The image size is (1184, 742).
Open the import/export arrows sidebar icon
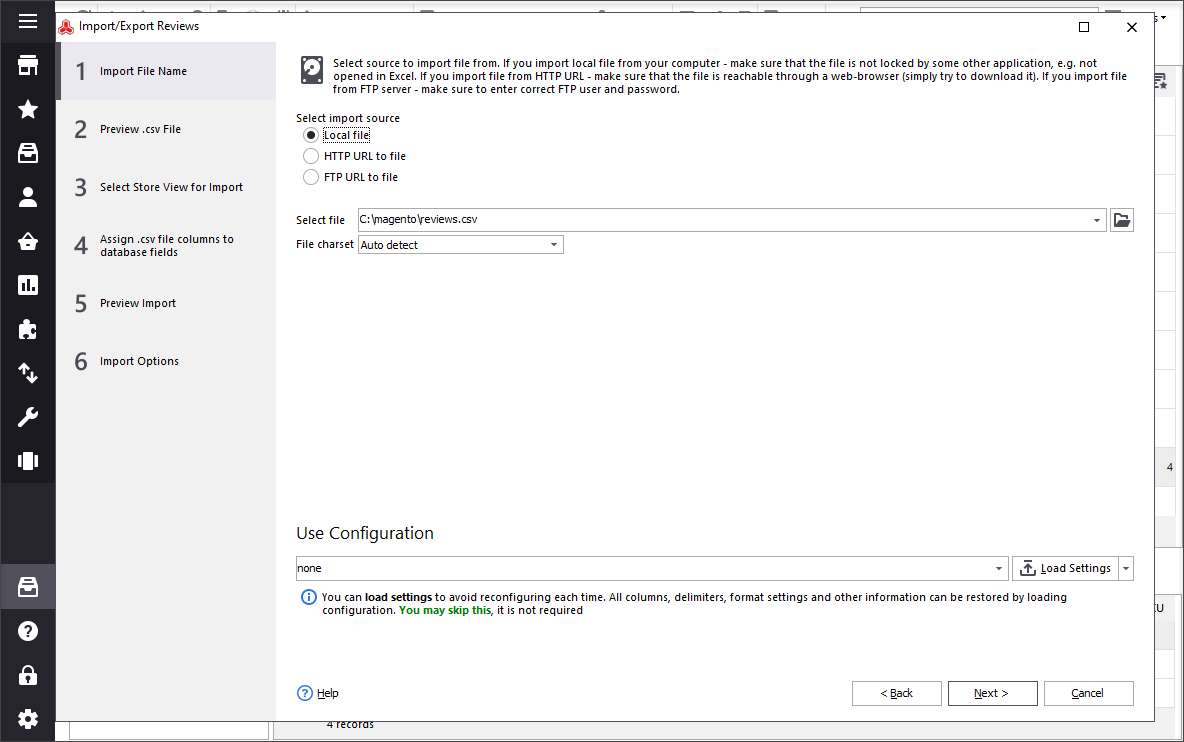28,373
